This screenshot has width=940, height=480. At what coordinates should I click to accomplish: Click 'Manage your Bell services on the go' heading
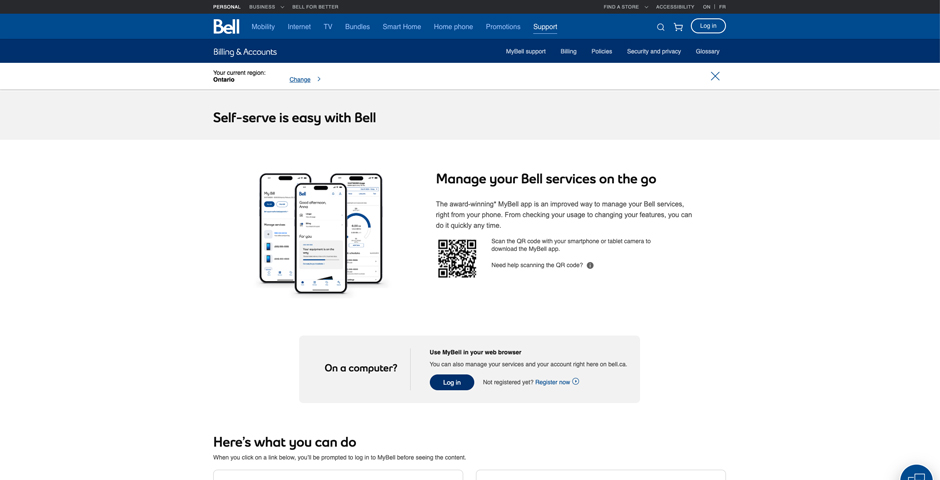coord(546,179)
